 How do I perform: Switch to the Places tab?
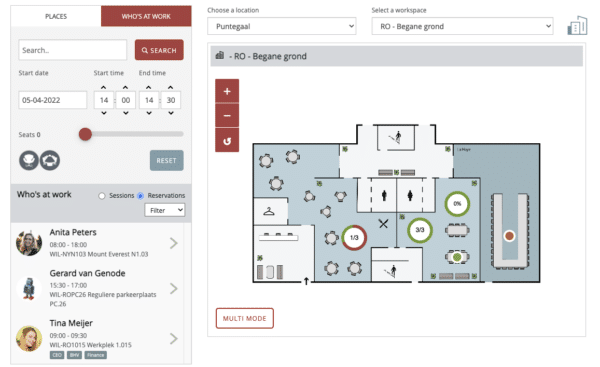click(x=56, y=16)
